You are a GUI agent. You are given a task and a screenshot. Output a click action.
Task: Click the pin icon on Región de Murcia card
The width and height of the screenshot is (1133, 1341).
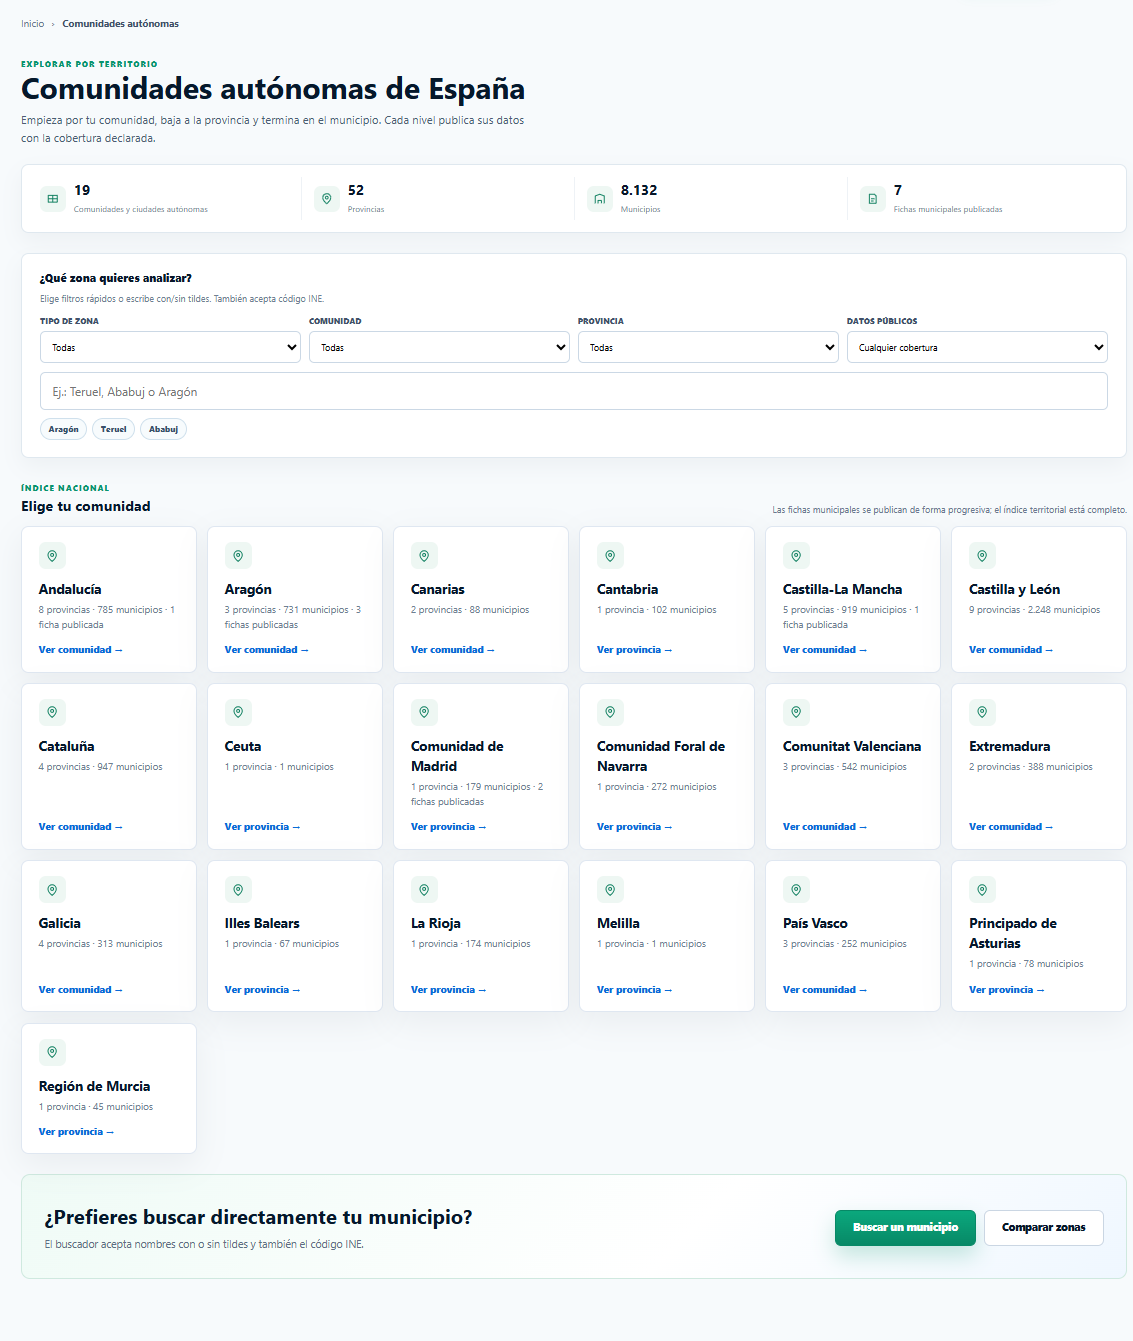(52, 1053)
